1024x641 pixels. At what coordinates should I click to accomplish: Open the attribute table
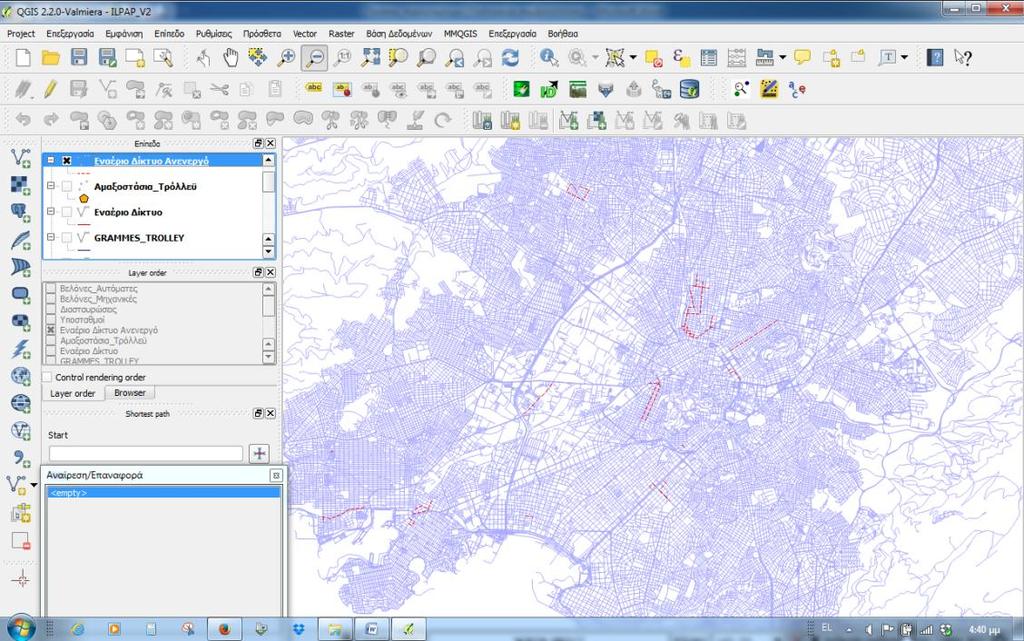point(709,57)
